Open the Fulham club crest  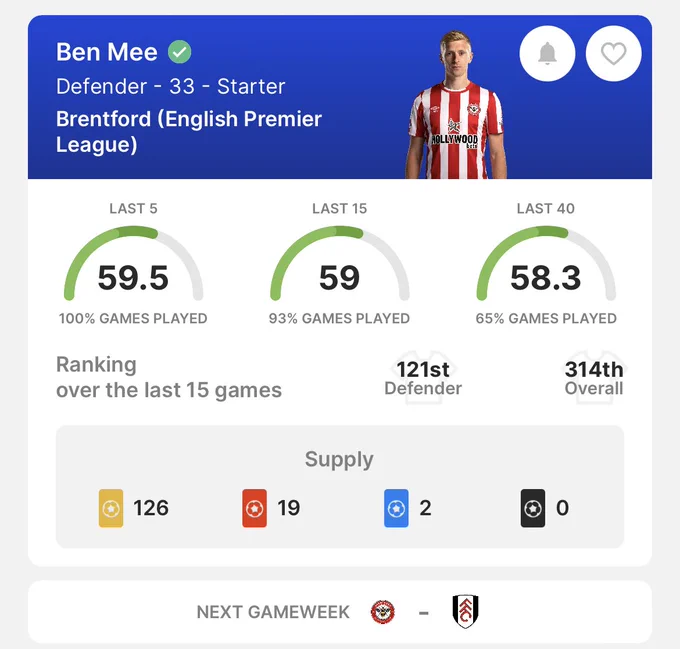pyautogui.click(x=465, y=611)
